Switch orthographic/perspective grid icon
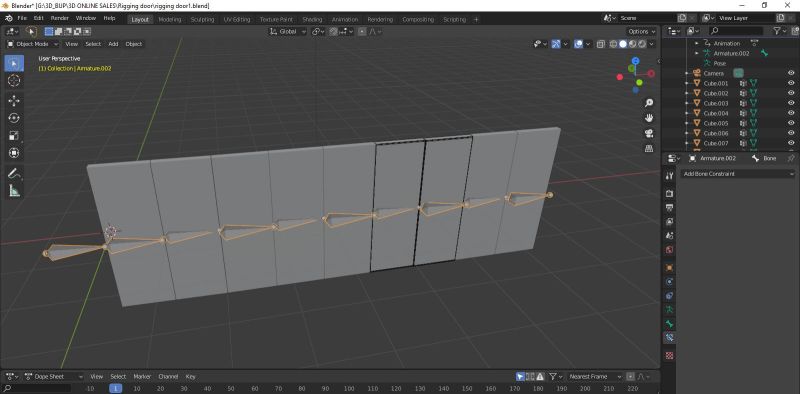800x394 pixels. tap(648, 148)
